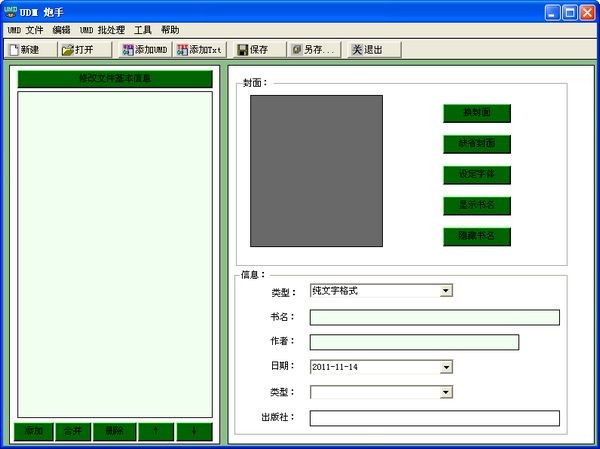Maximize the UMD 炮手 window
This screenshot has height=449, width=600.
570,13
